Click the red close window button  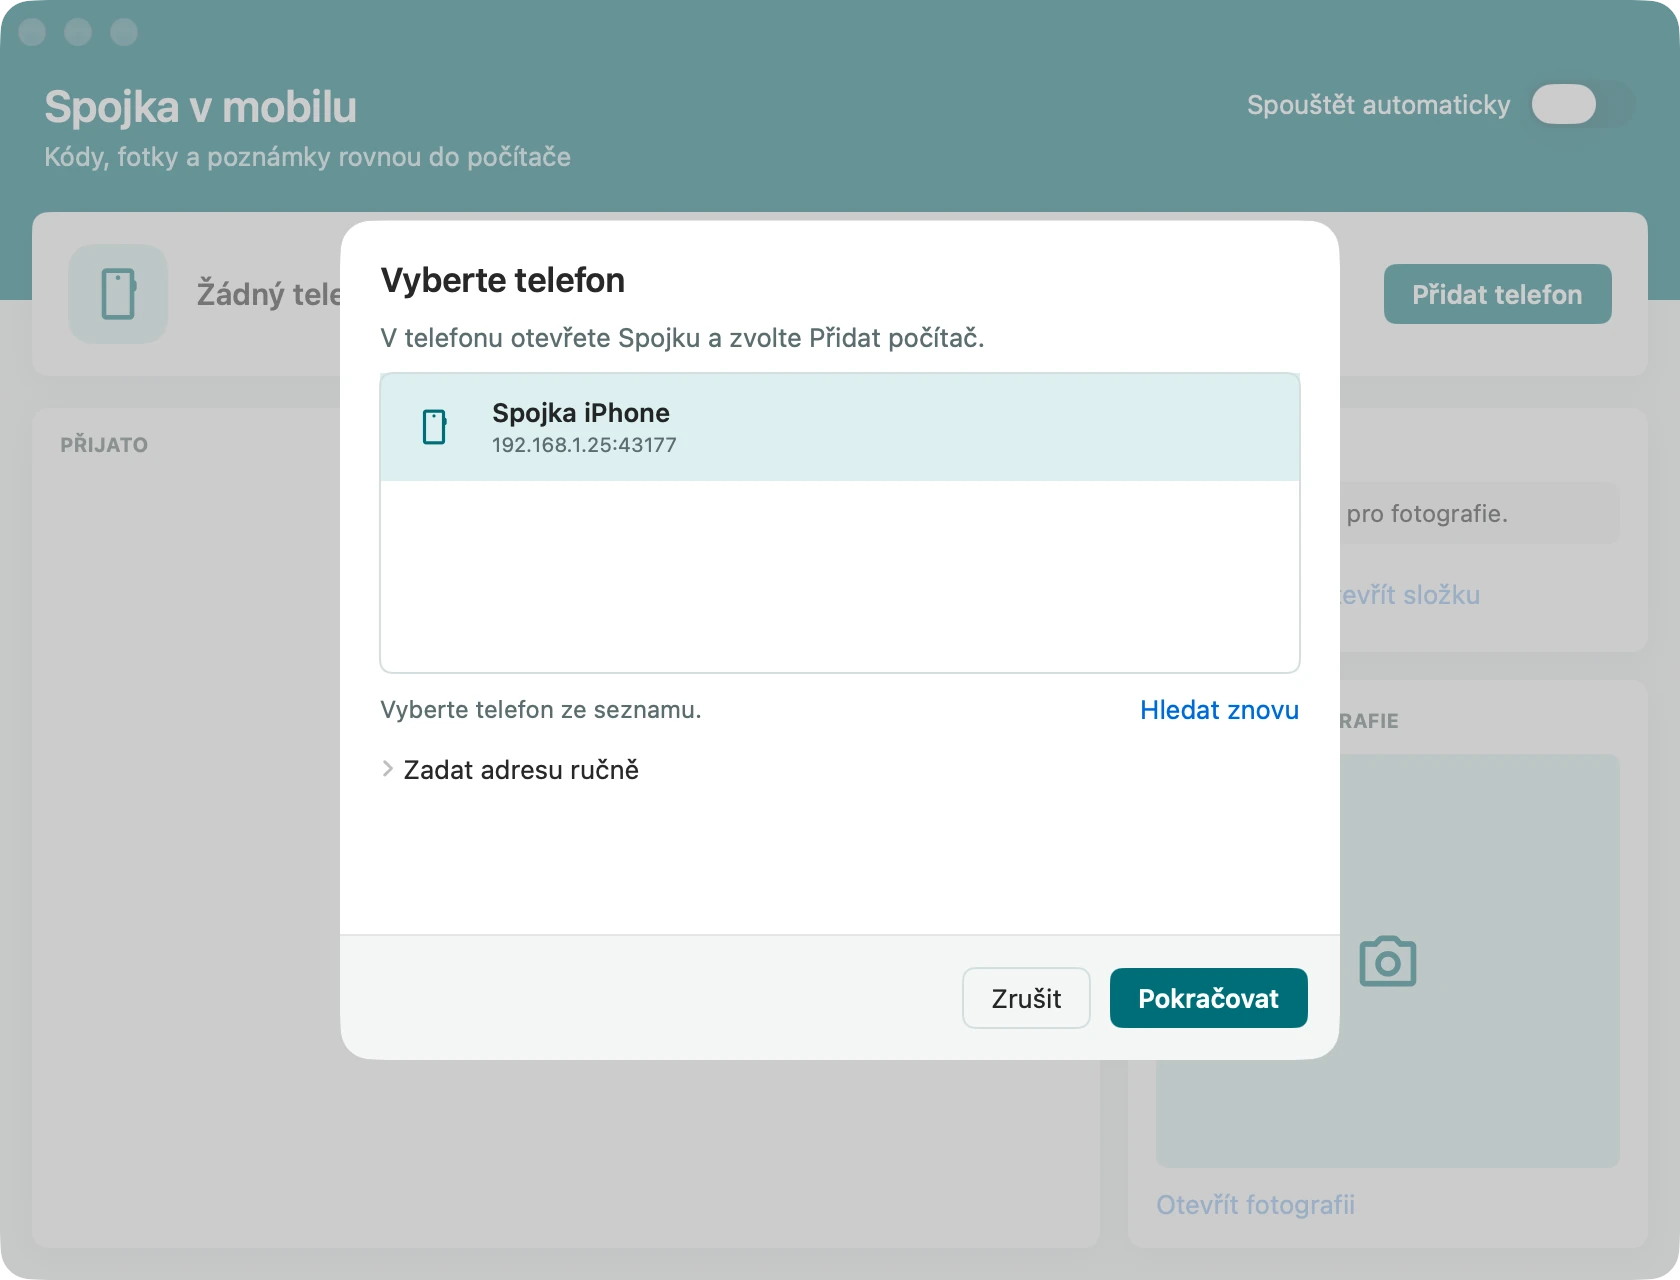click(32, 32)
